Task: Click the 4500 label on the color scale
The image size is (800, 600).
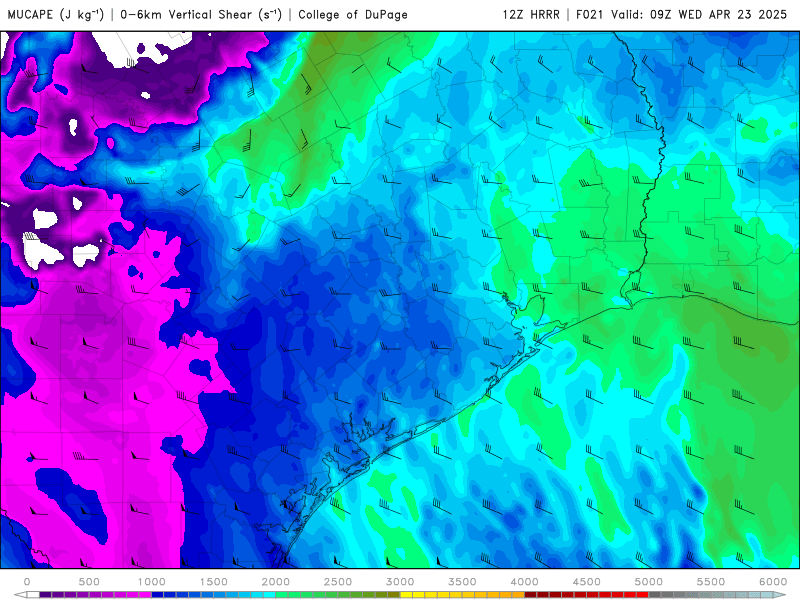Action: tap(587, 582)
